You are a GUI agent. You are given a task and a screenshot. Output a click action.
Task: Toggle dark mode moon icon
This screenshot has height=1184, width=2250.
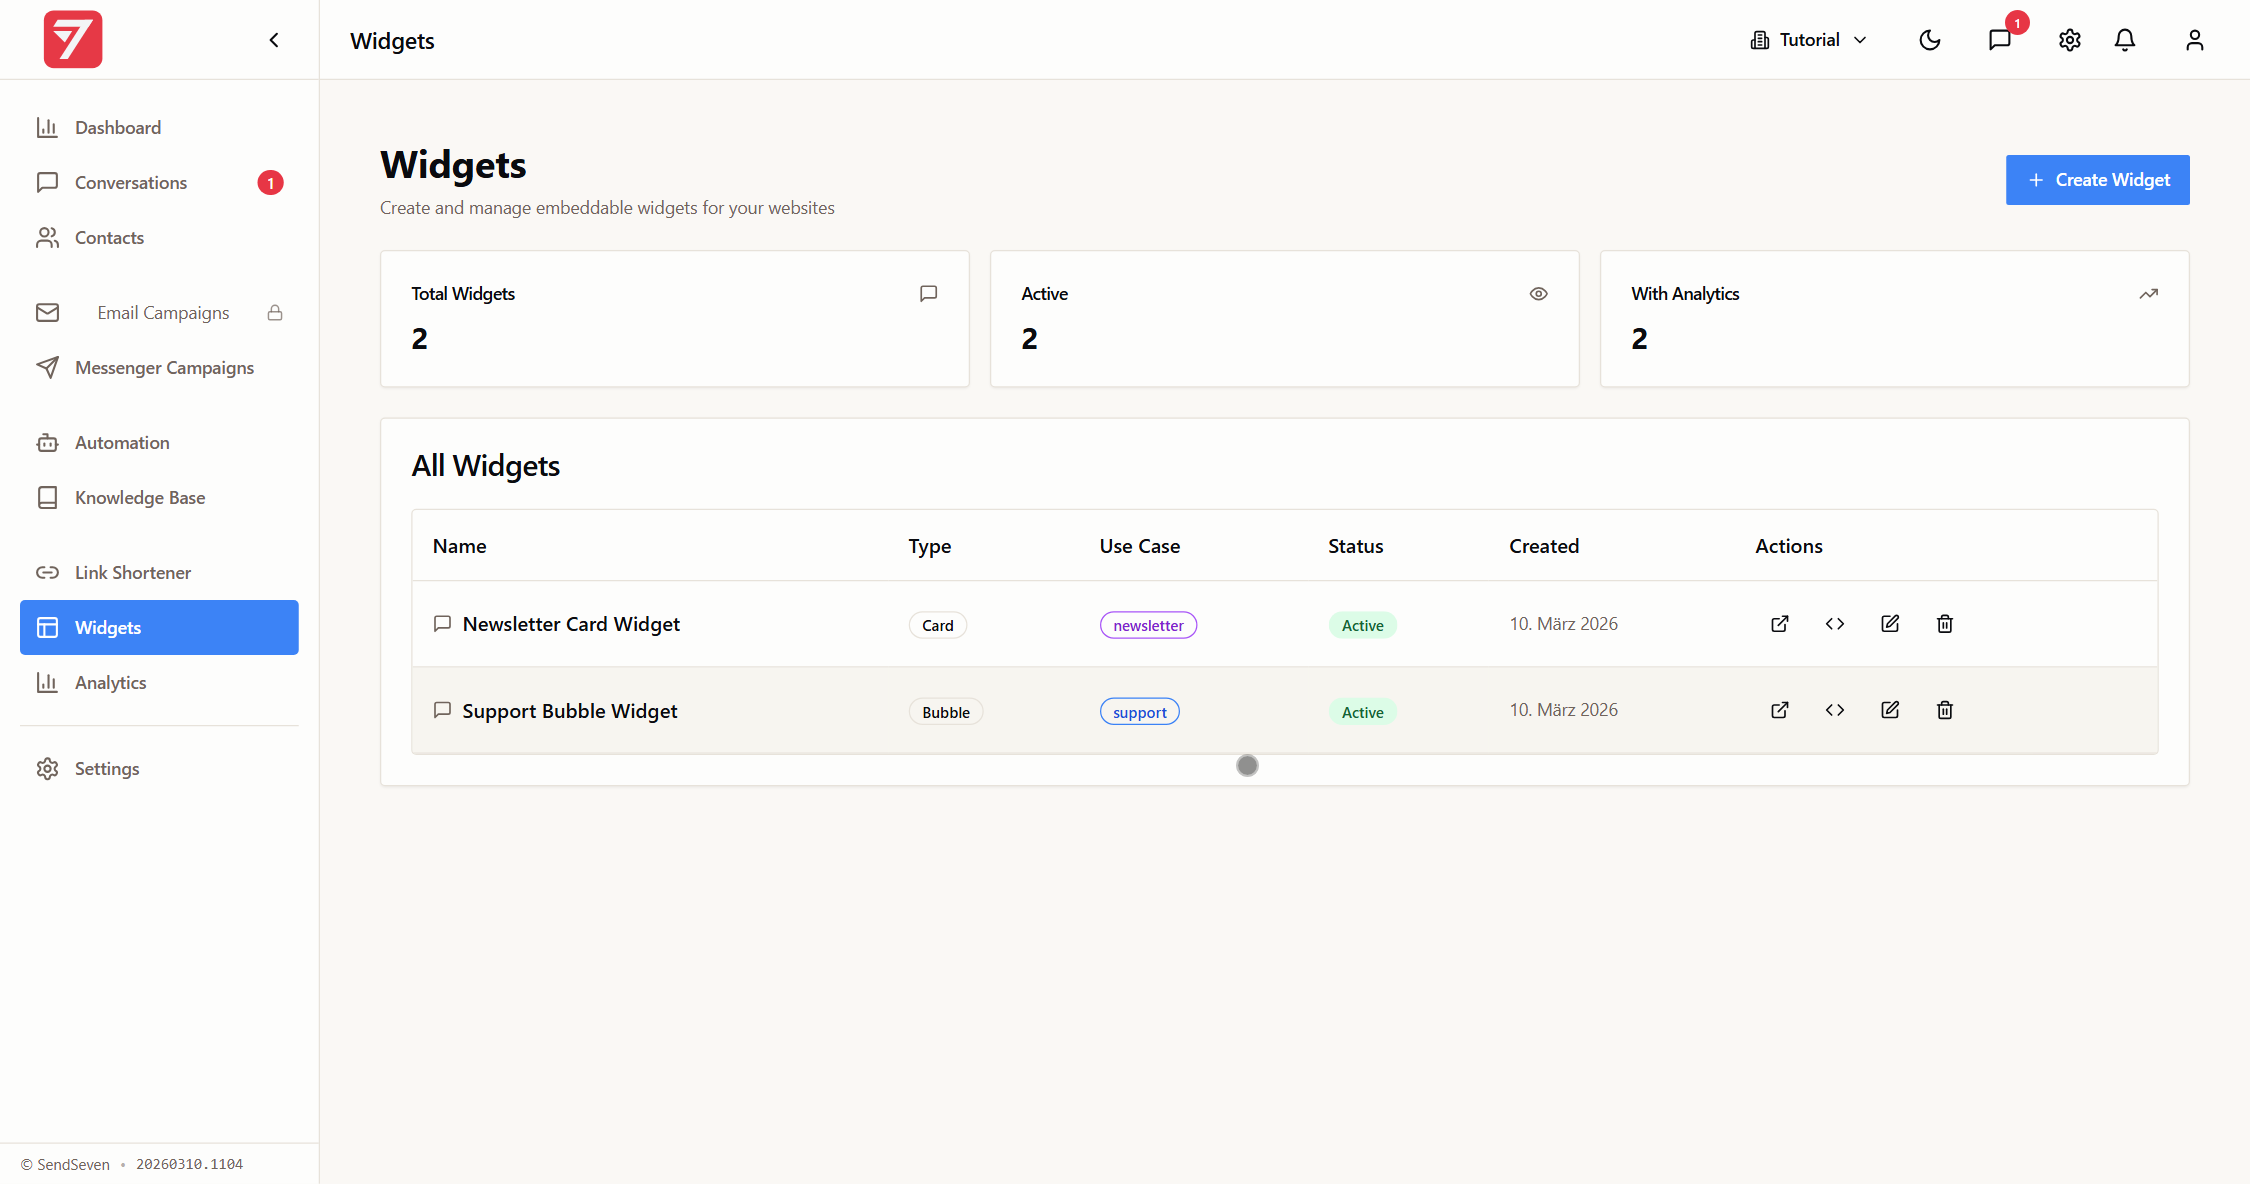[1930, 40]
